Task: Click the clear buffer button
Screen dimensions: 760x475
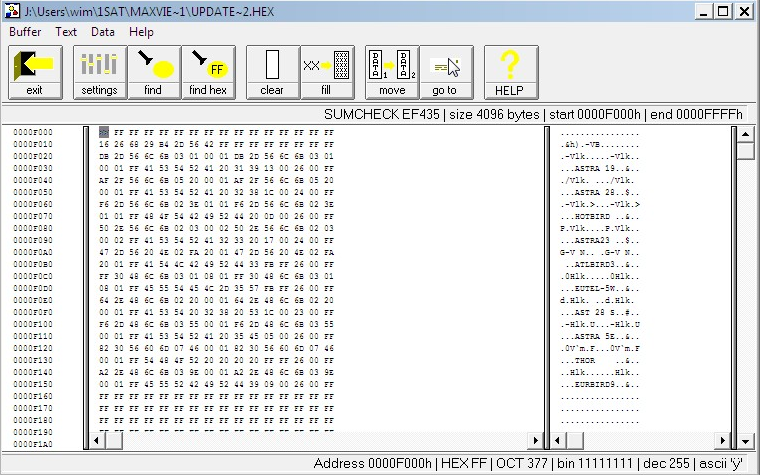Action: click(x=273, y=72)
